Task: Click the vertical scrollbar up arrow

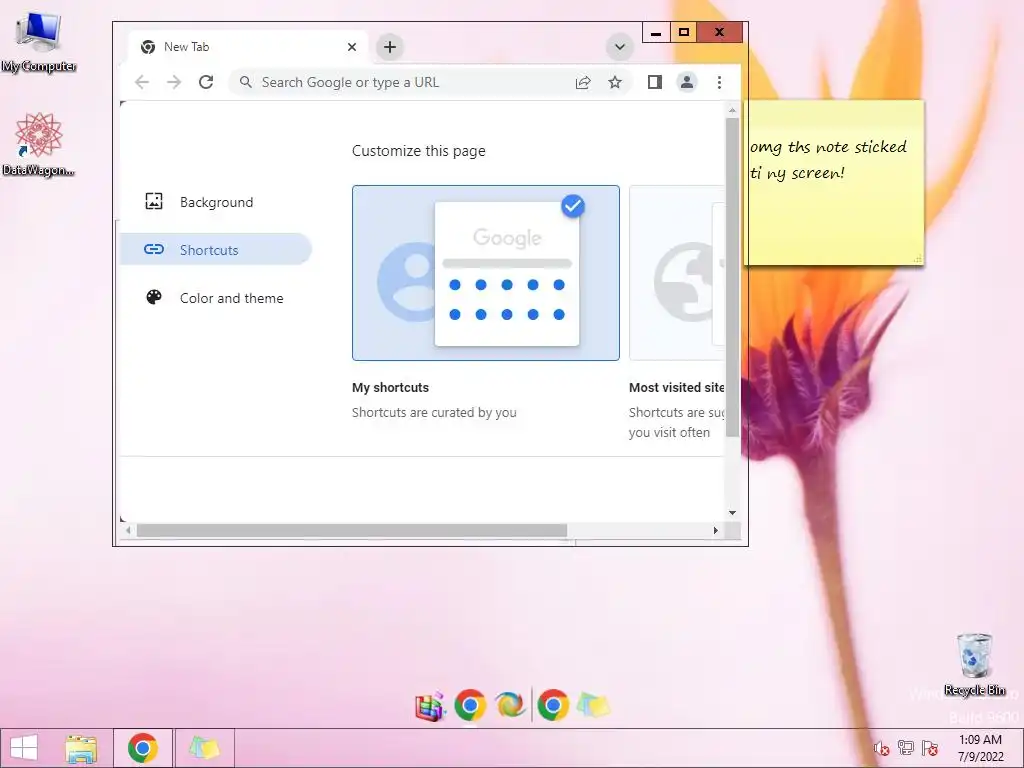Action: (x=732, y=110)
